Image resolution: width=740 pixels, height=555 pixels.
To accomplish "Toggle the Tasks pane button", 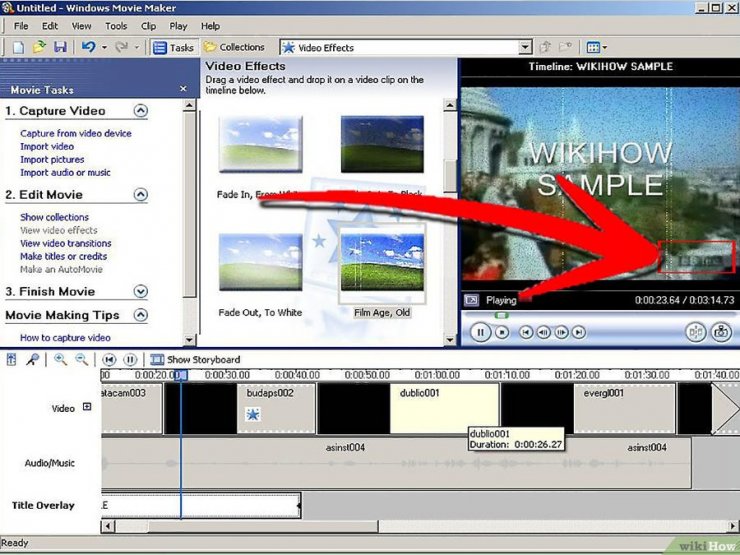I will coord(173,47).
